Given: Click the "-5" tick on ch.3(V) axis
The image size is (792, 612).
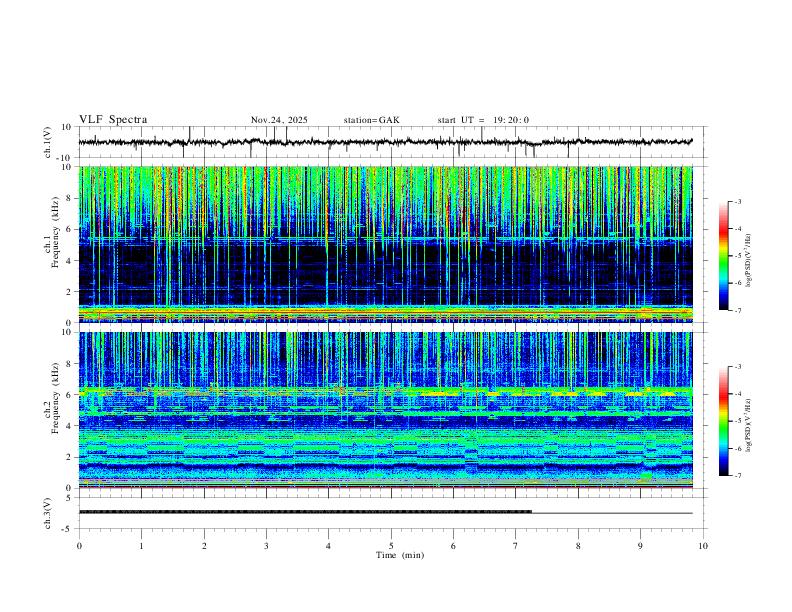Looking at the screenshot, I should pos(68,529).
